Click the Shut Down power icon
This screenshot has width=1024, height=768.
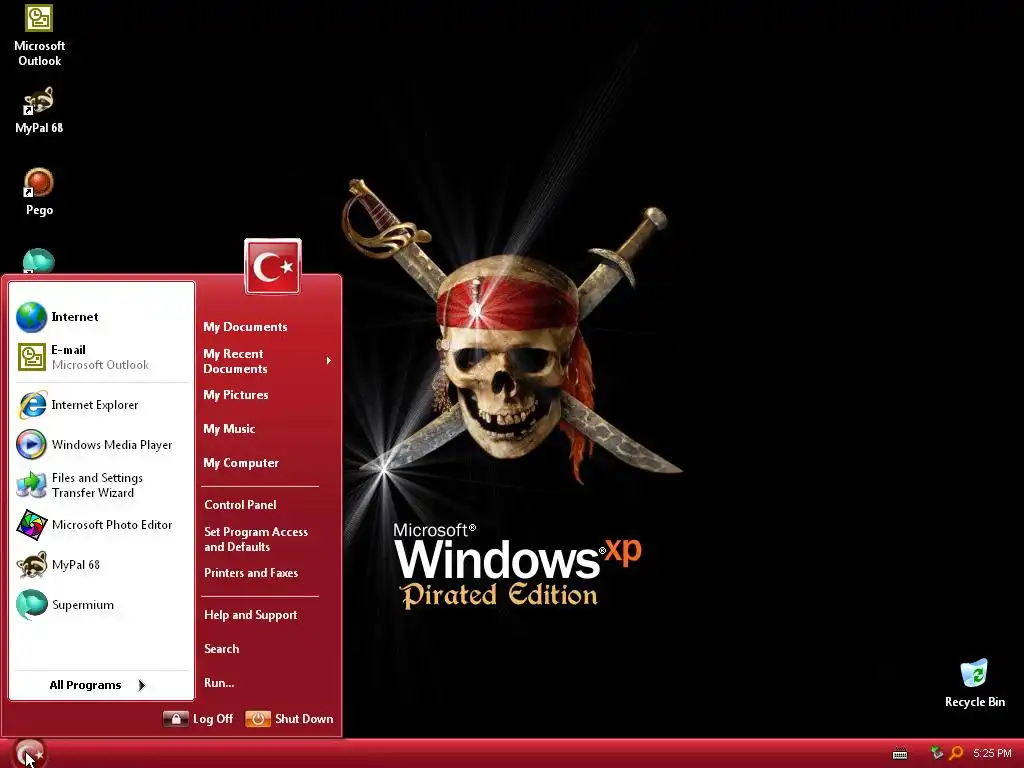(x=258, y=719)
